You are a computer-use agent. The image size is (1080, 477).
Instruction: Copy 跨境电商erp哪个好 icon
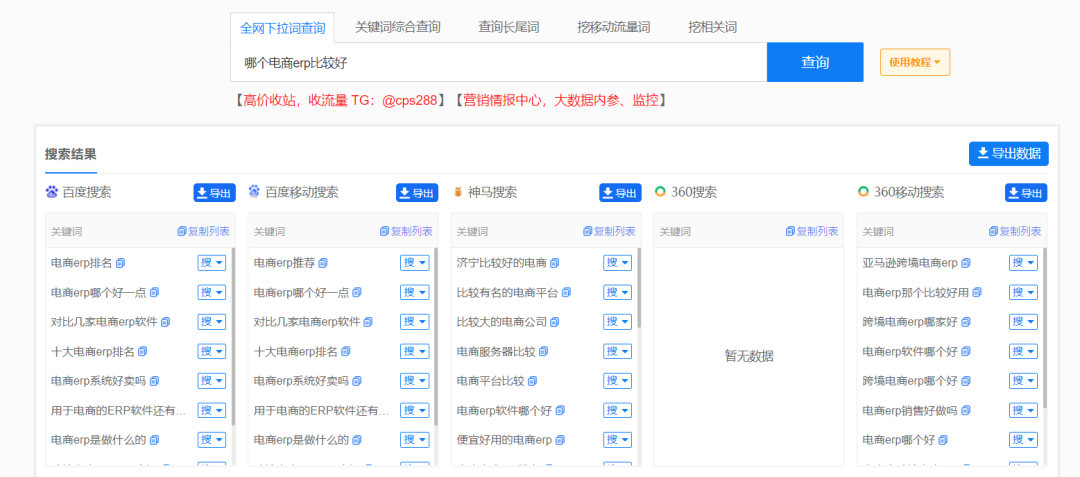point(966,381)
